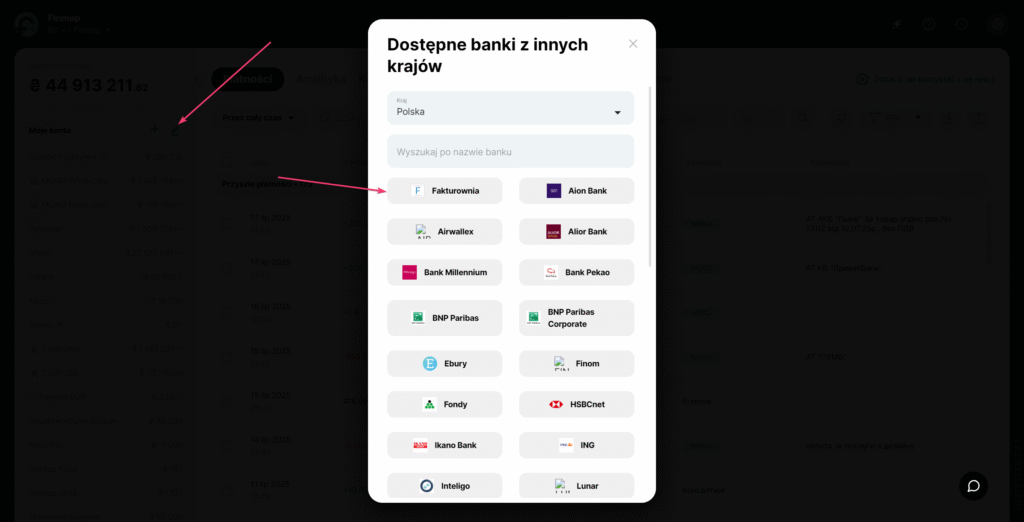Tick the select-all checkbox in payments header
1024x522 pixels.
227,162
